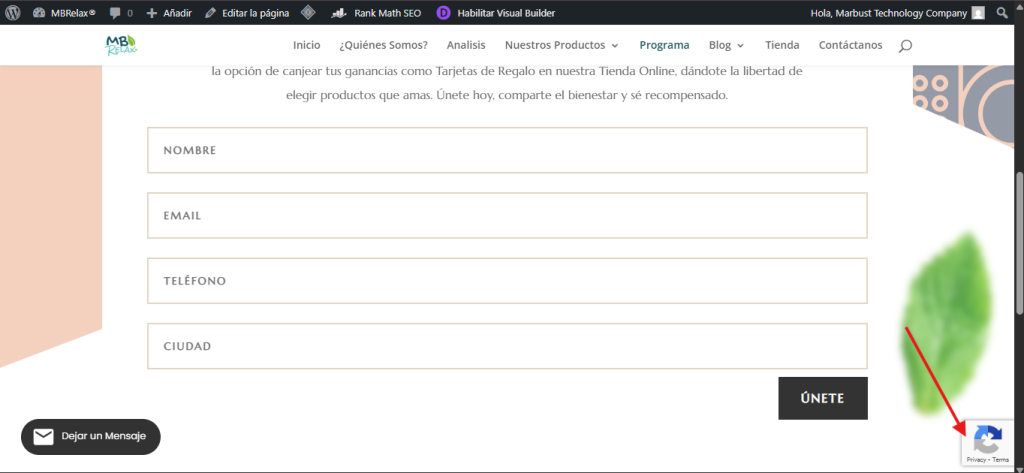Click the Divi Habilitar Visual Builder icon
This screenshot has height=473, width=1024.
pyautogui.click(x=444, y=13)
